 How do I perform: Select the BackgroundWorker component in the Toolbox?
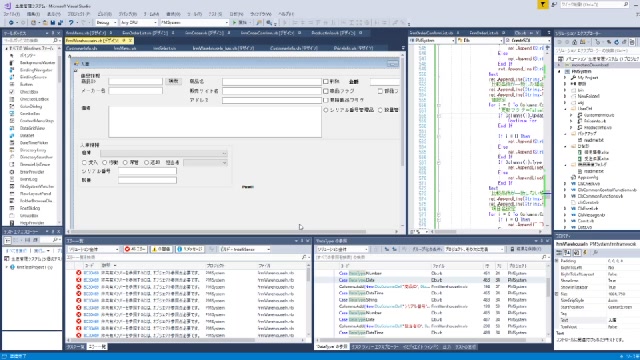(37, 63)
